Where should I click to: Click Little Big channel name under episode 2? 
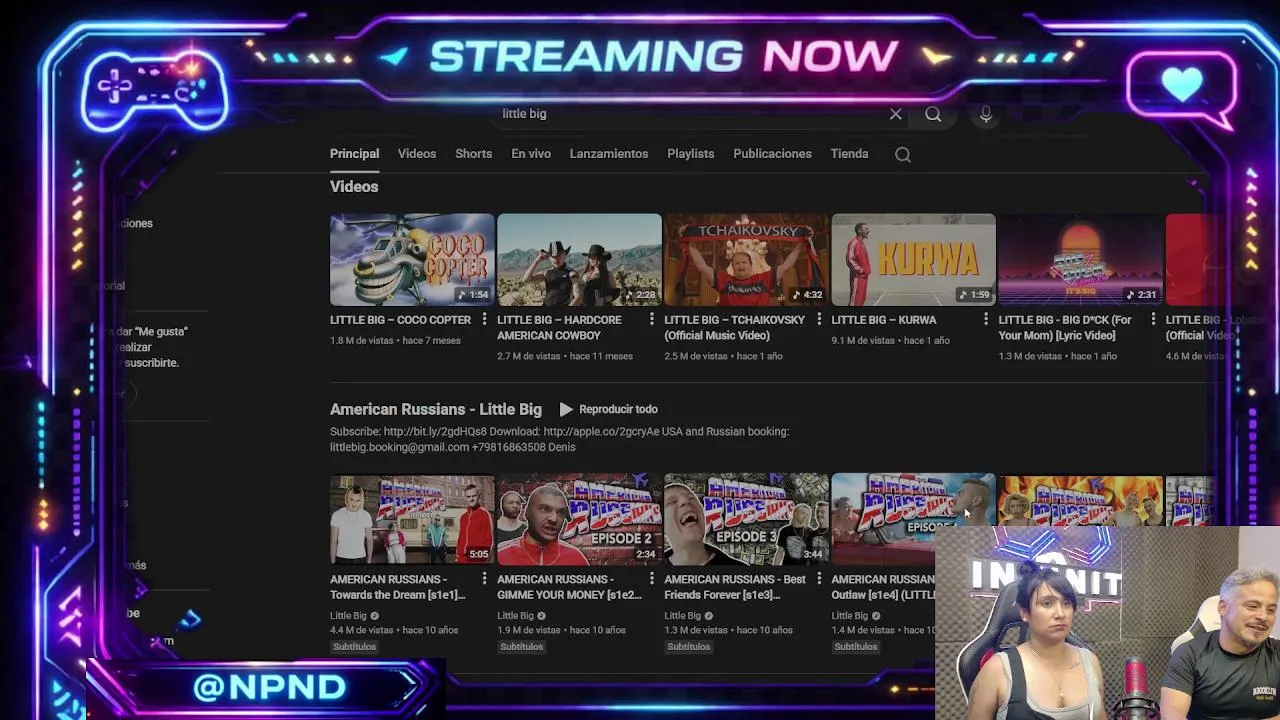point(515,616)
